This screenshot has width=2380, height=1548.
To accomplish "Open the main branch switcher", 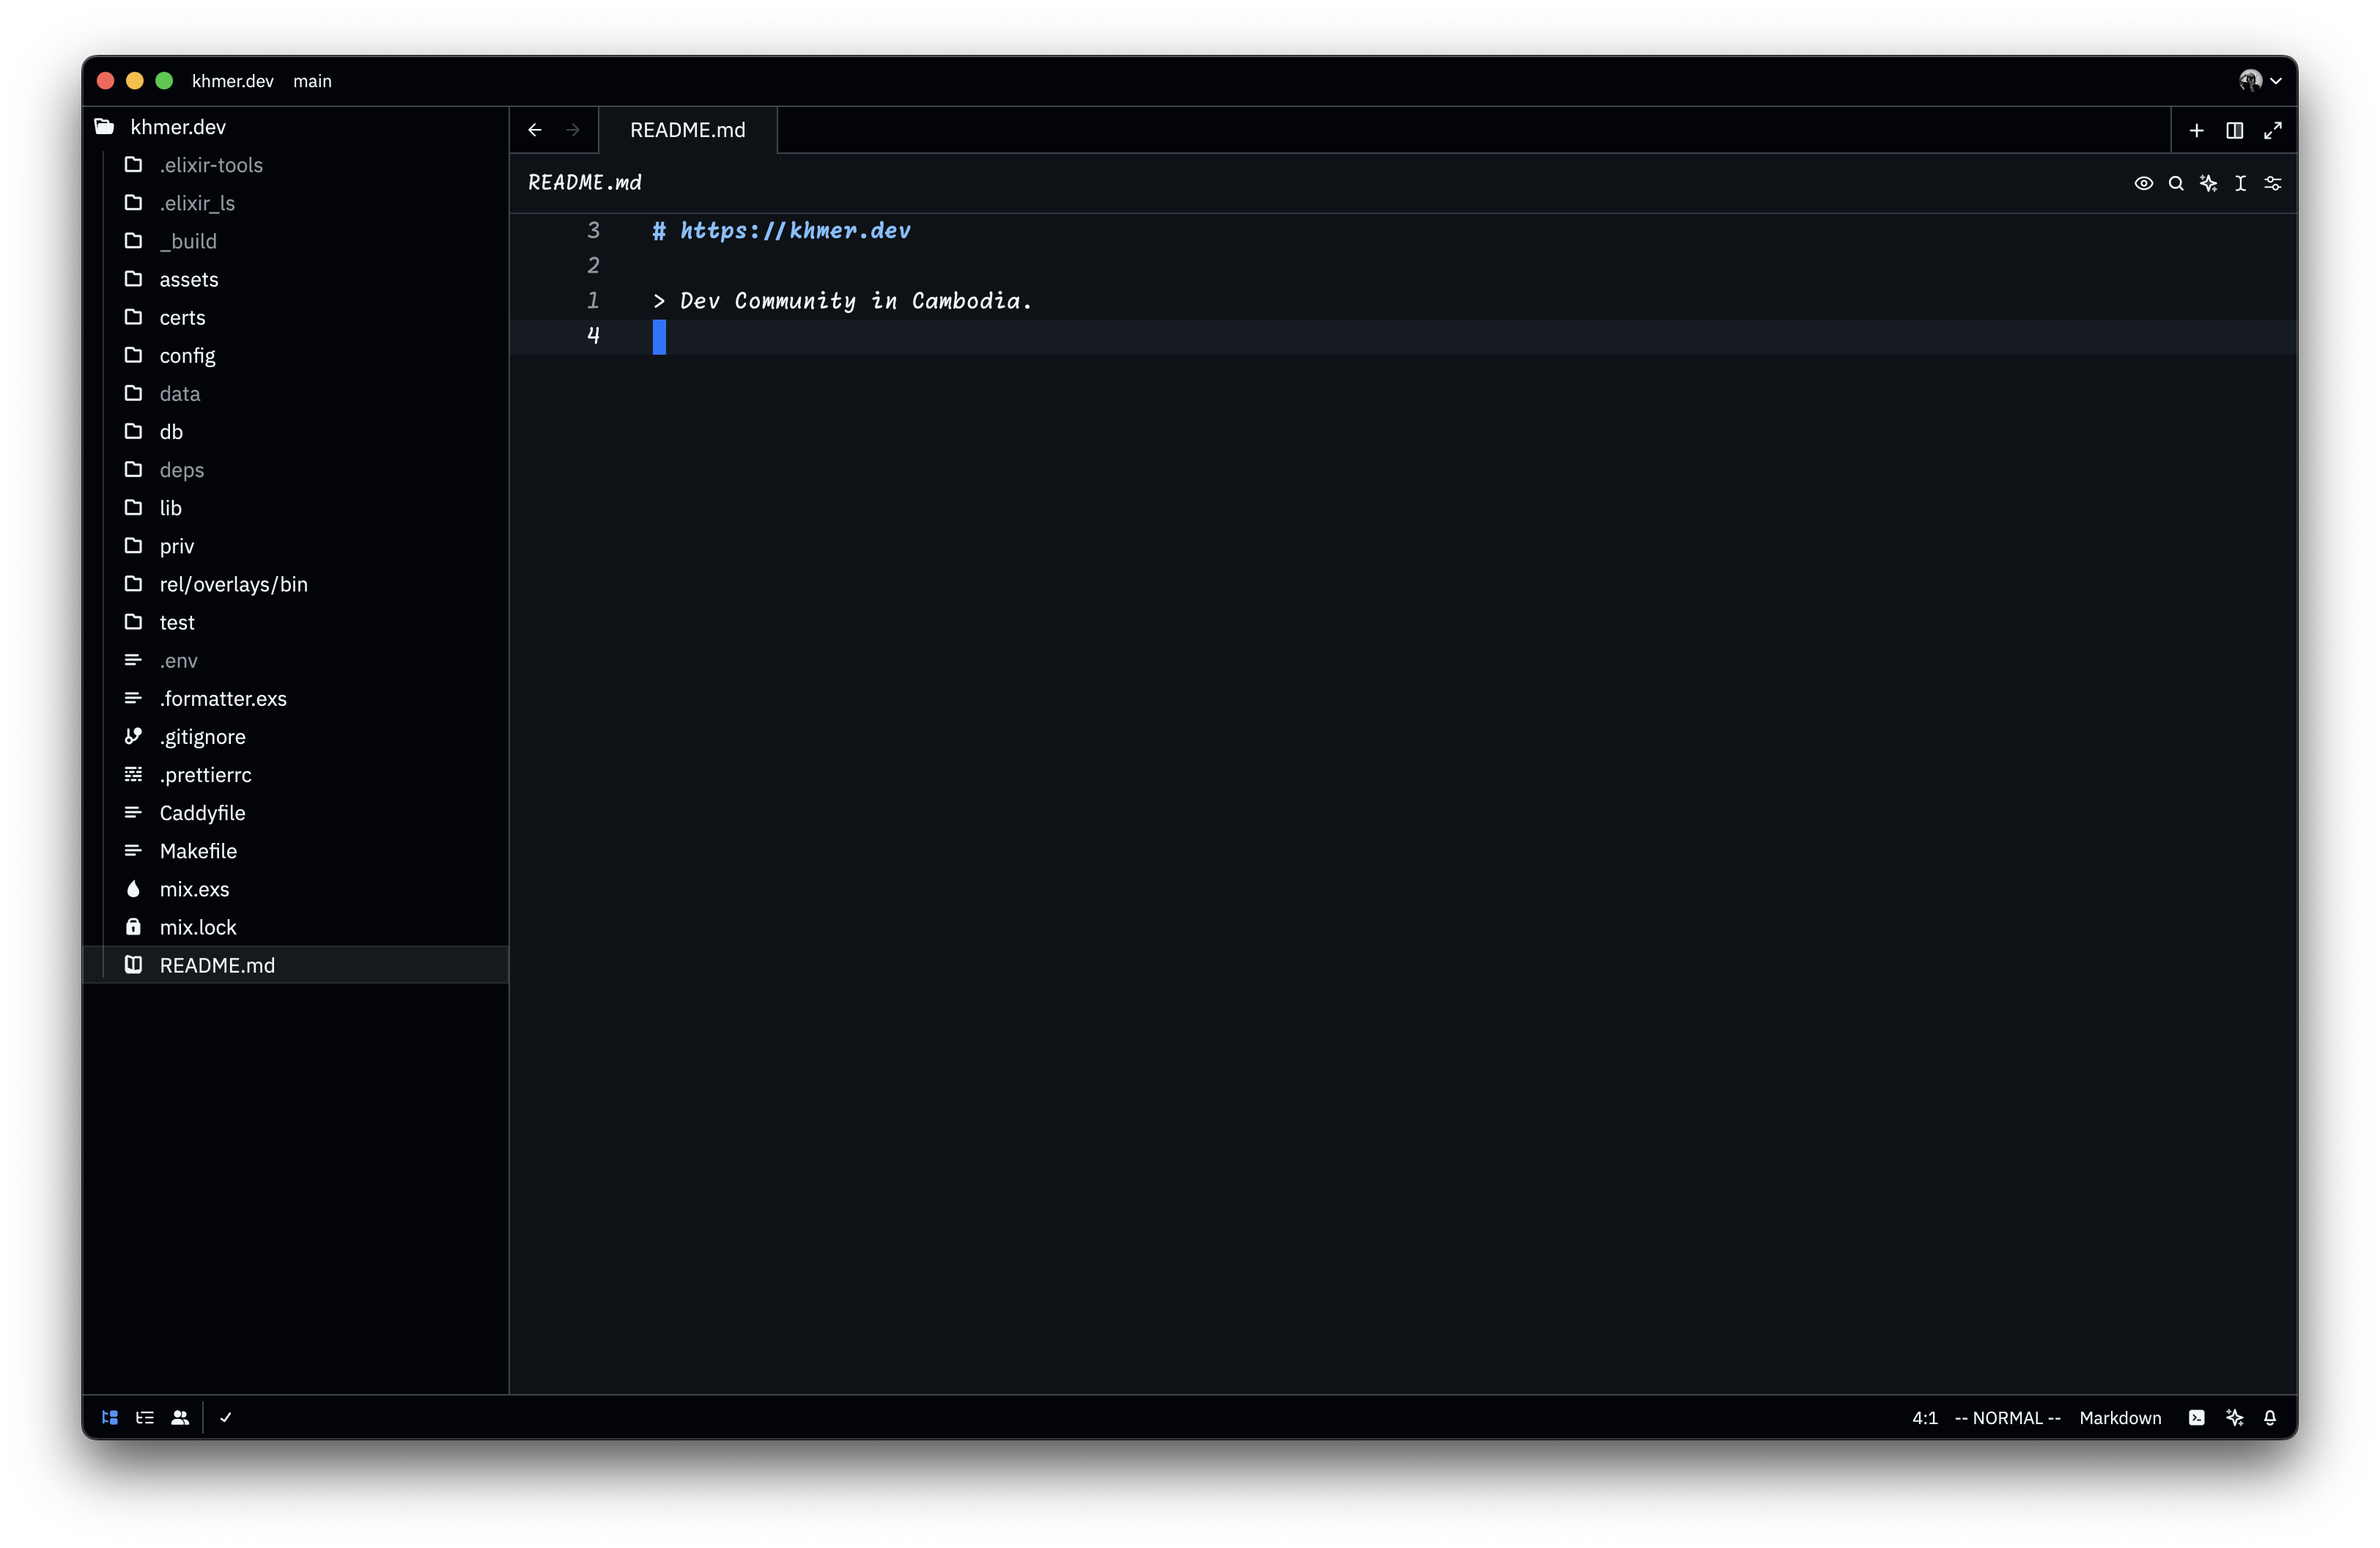I will click(312, 81).
